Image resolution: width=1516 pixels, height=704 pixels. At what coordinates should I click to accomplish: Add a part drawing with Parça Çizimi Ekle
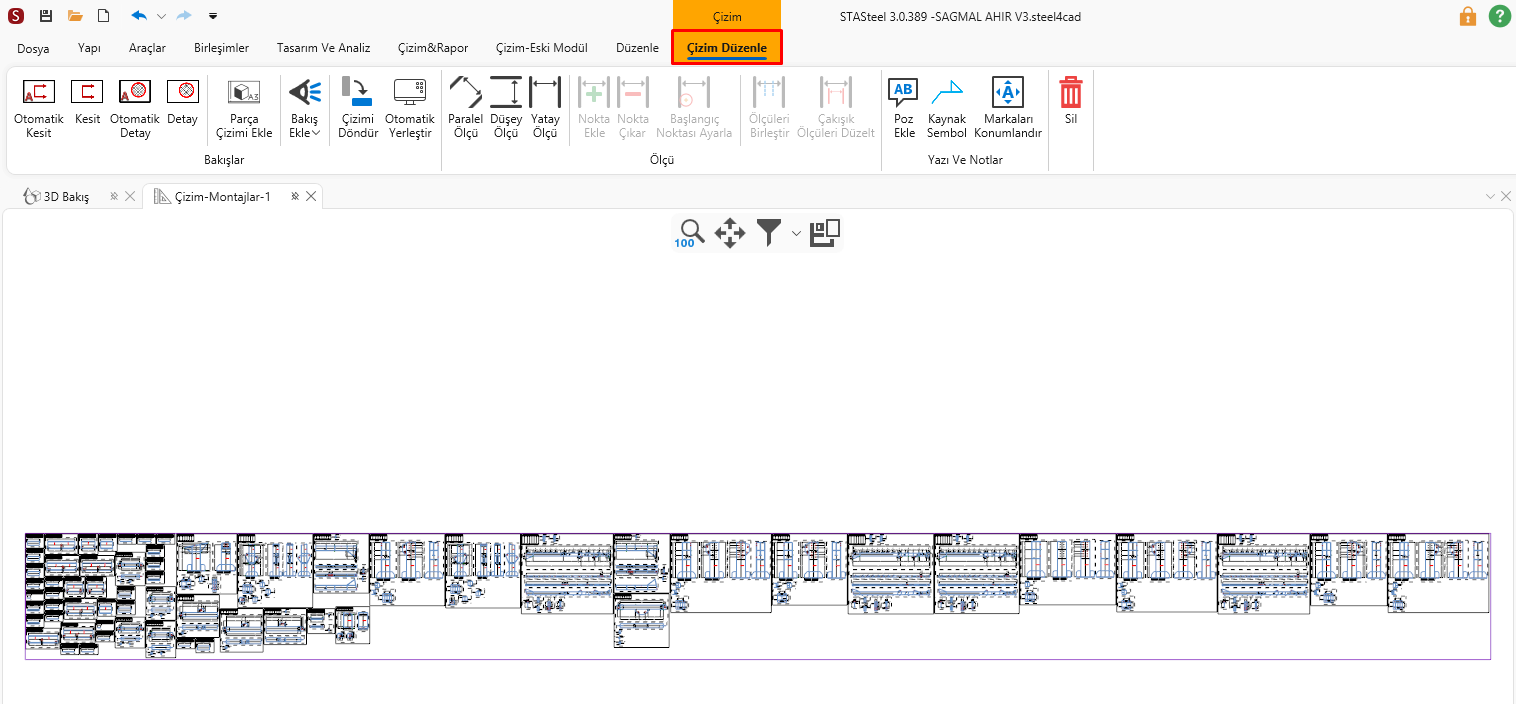click(x=244, y=108)
